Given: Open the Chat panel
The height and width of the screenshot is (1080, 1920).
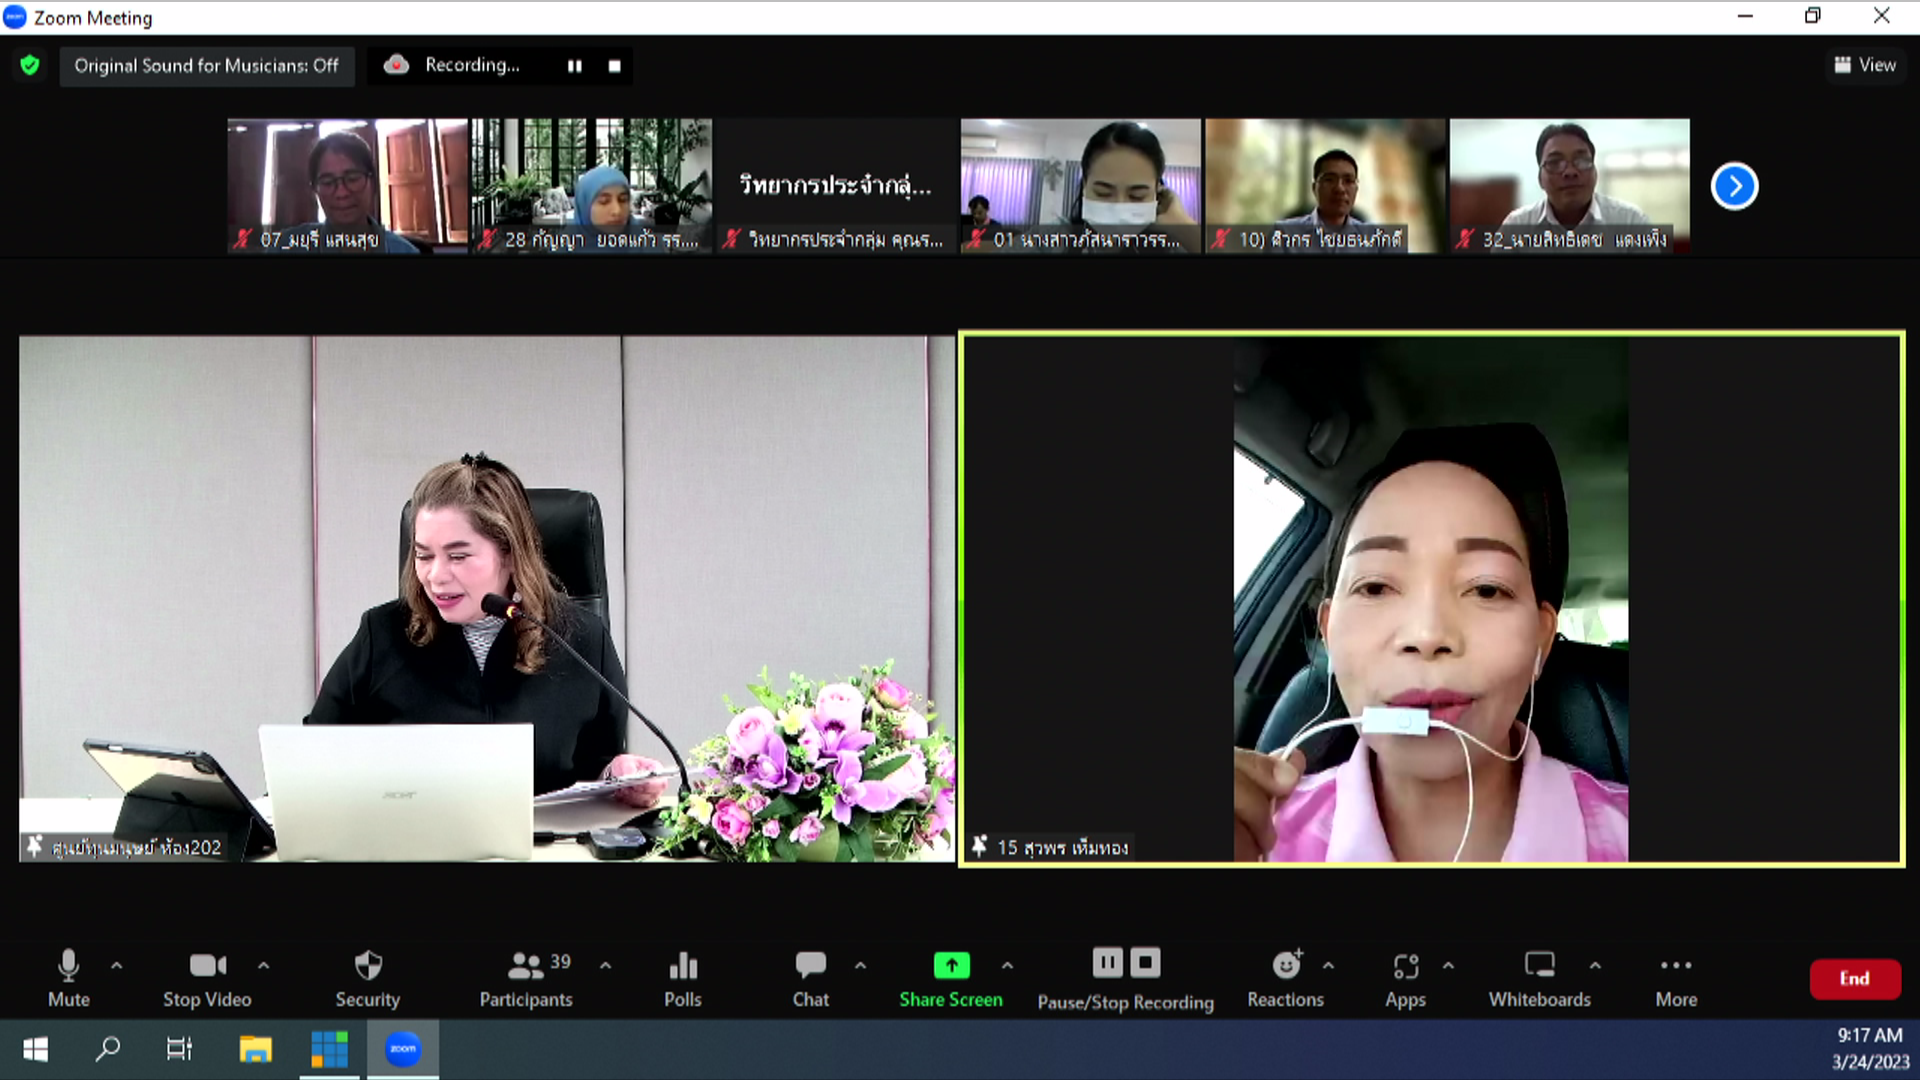Looking at the screenshot, I should (x=810, y=978).
